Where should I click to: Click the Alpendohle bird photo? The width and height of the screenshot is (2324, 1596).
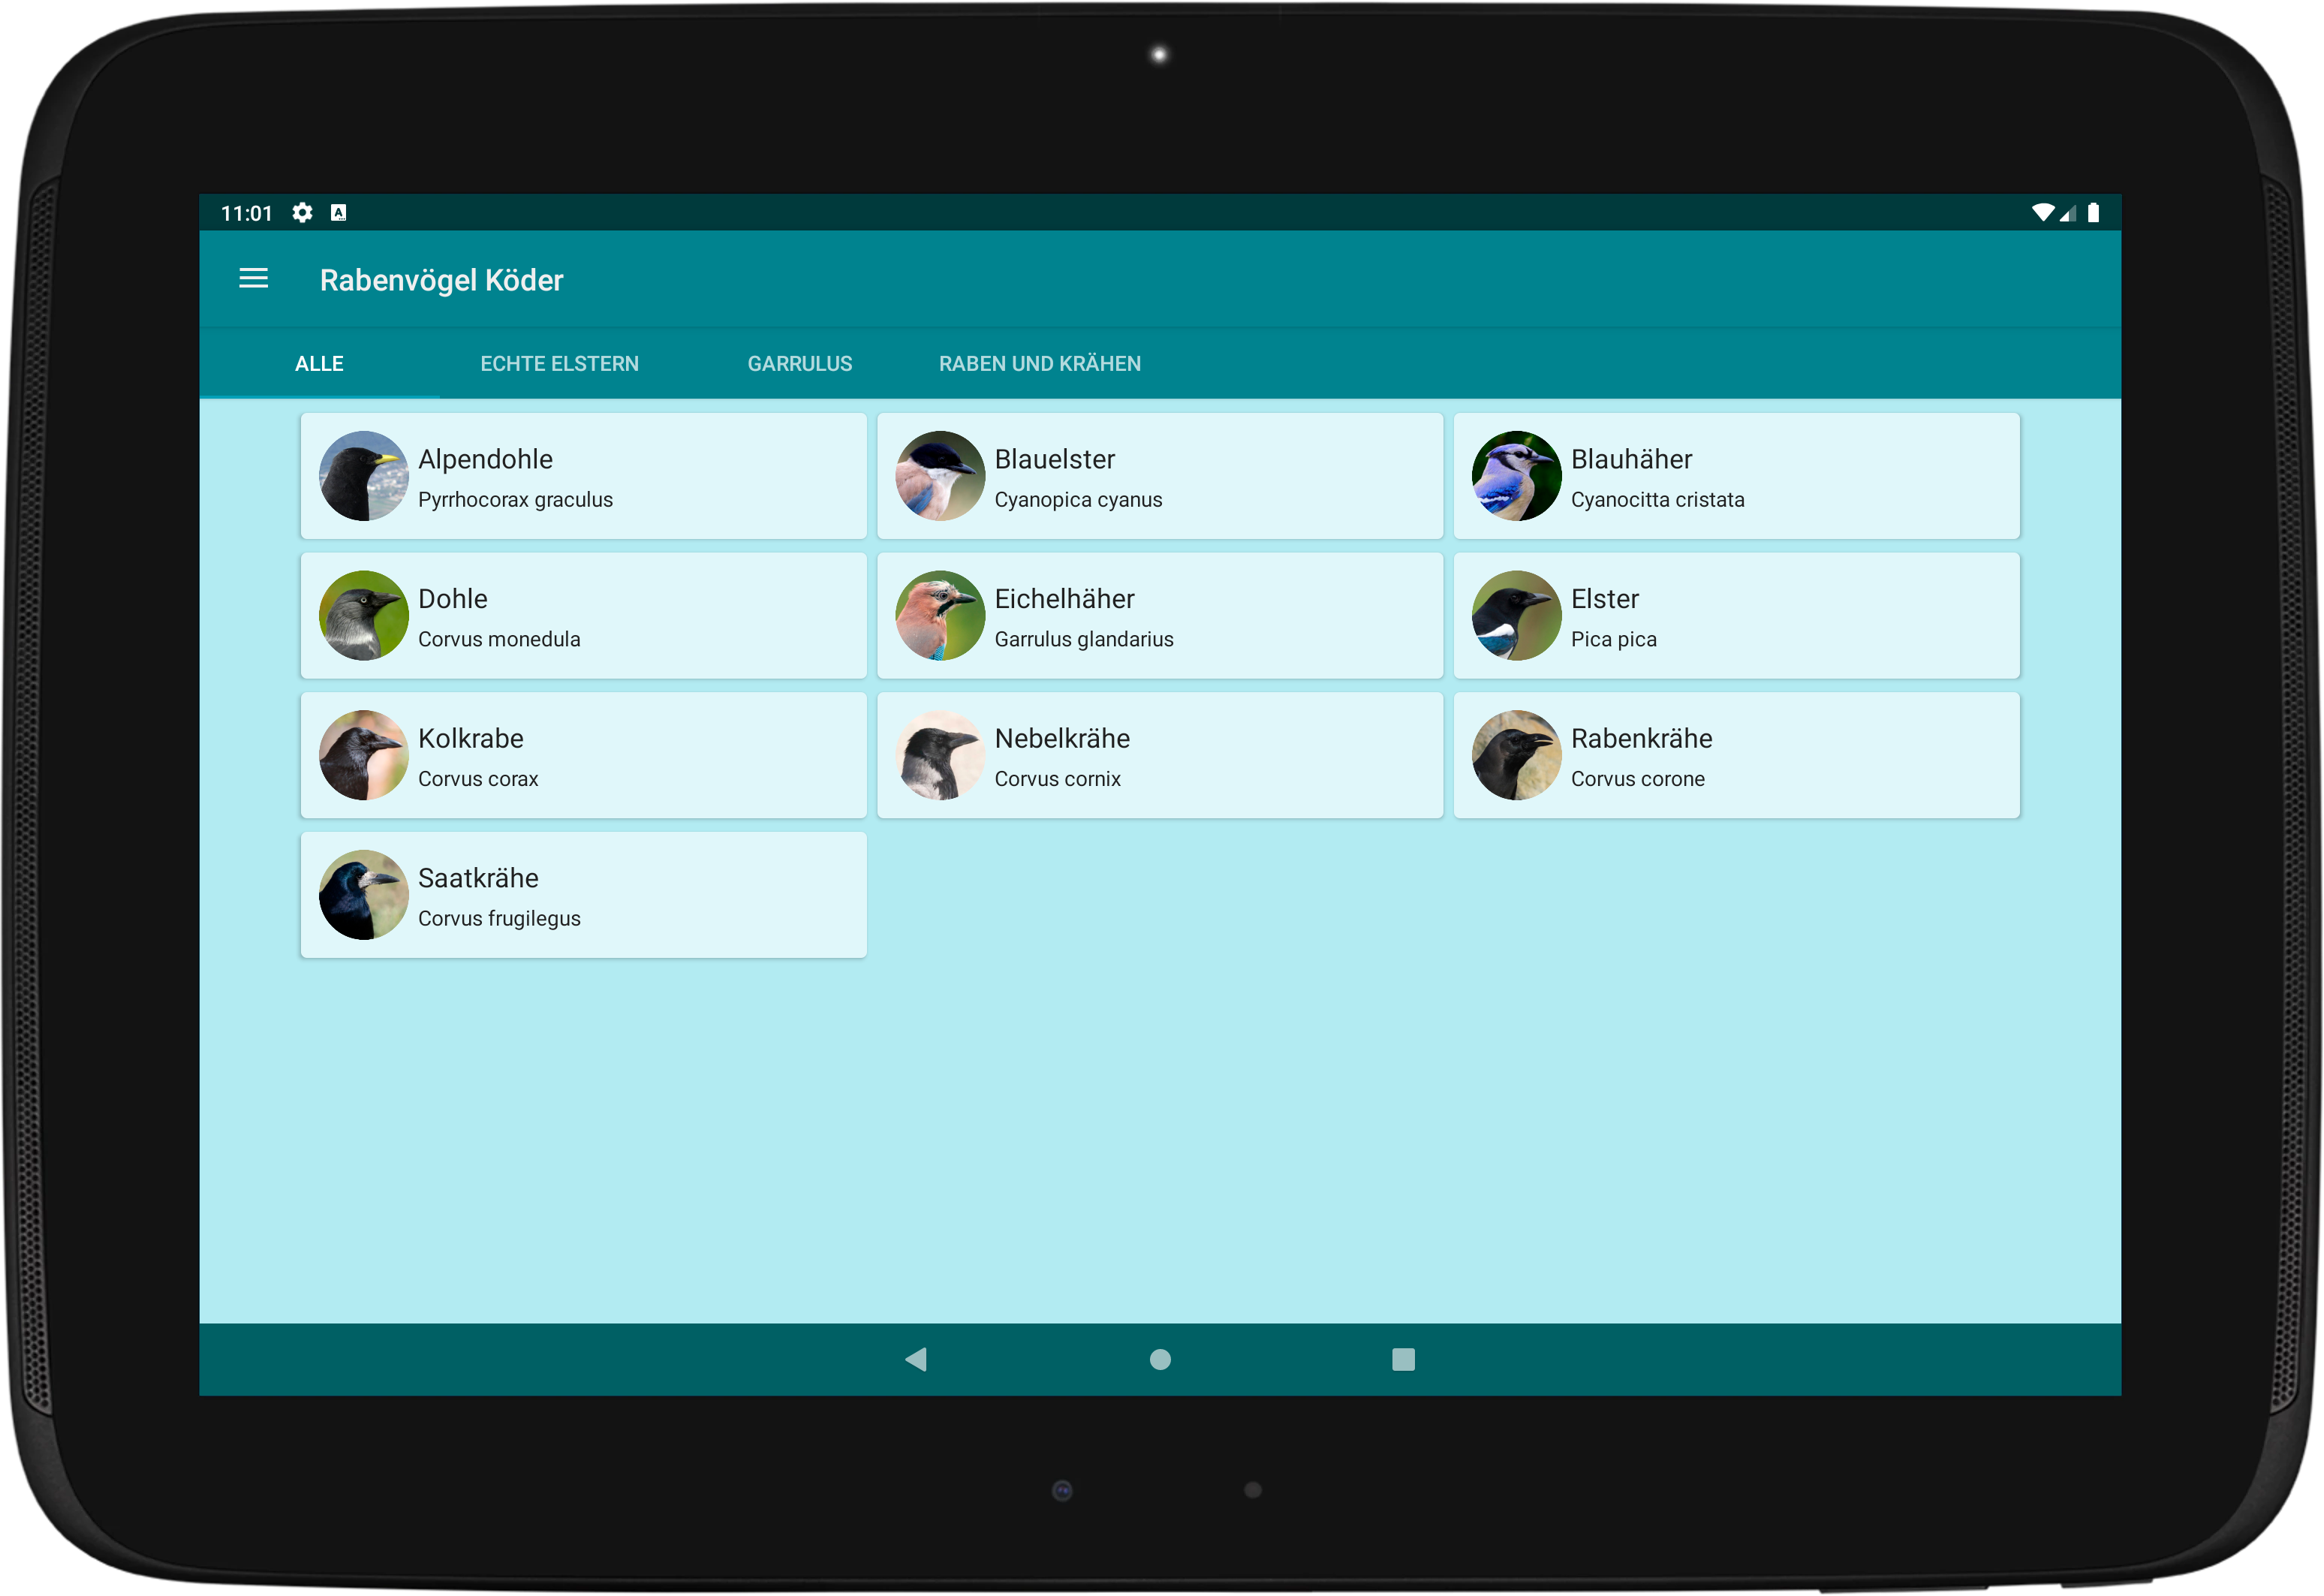click(x=363, y=476)
